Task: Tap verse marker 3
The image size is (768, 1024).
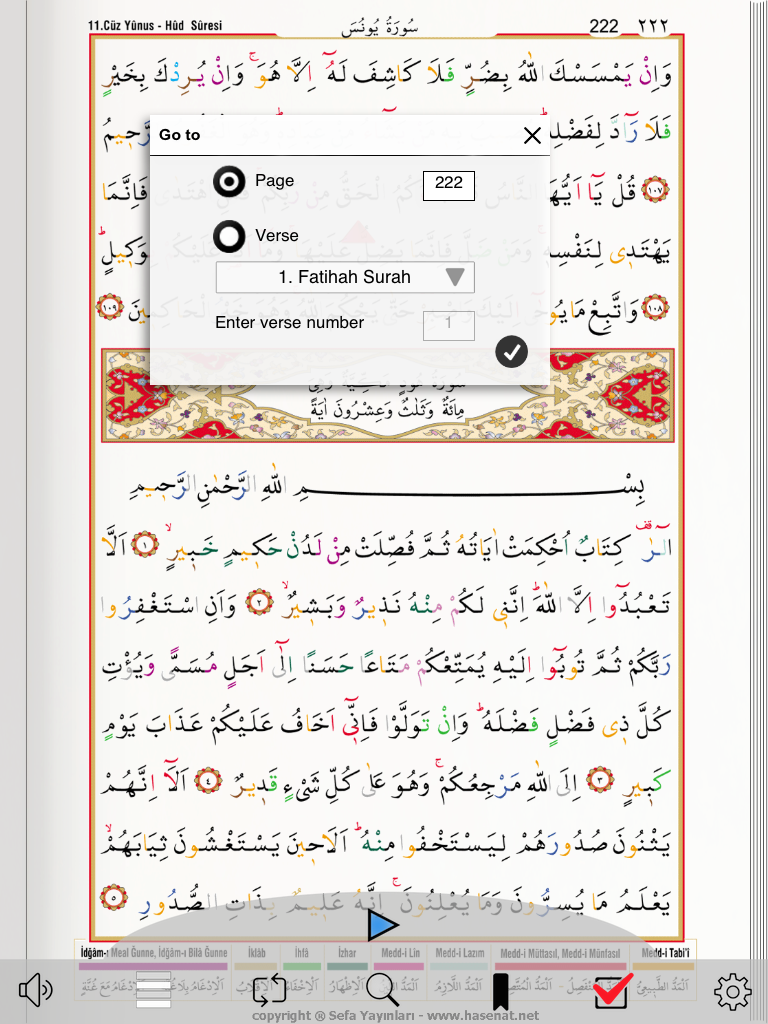Action: (x=600, y=780)
